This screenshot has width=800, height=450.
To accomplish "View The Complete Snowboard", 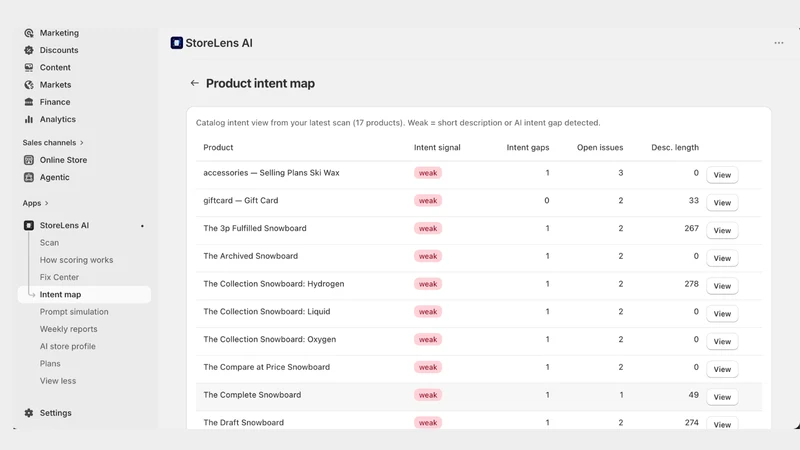I will click(722, 397).
